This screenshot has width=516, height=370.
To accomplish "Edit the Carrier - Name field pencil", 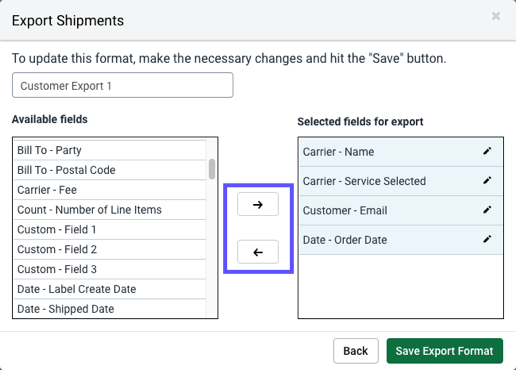I will pos(487,151).
